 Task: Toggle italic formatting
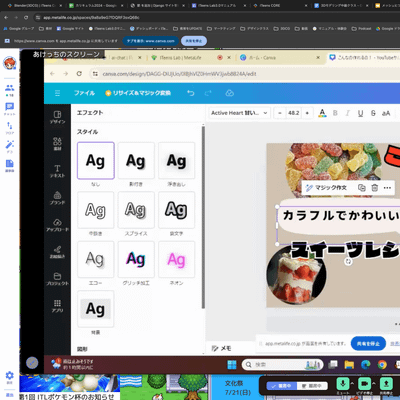[x=348, y=113]
